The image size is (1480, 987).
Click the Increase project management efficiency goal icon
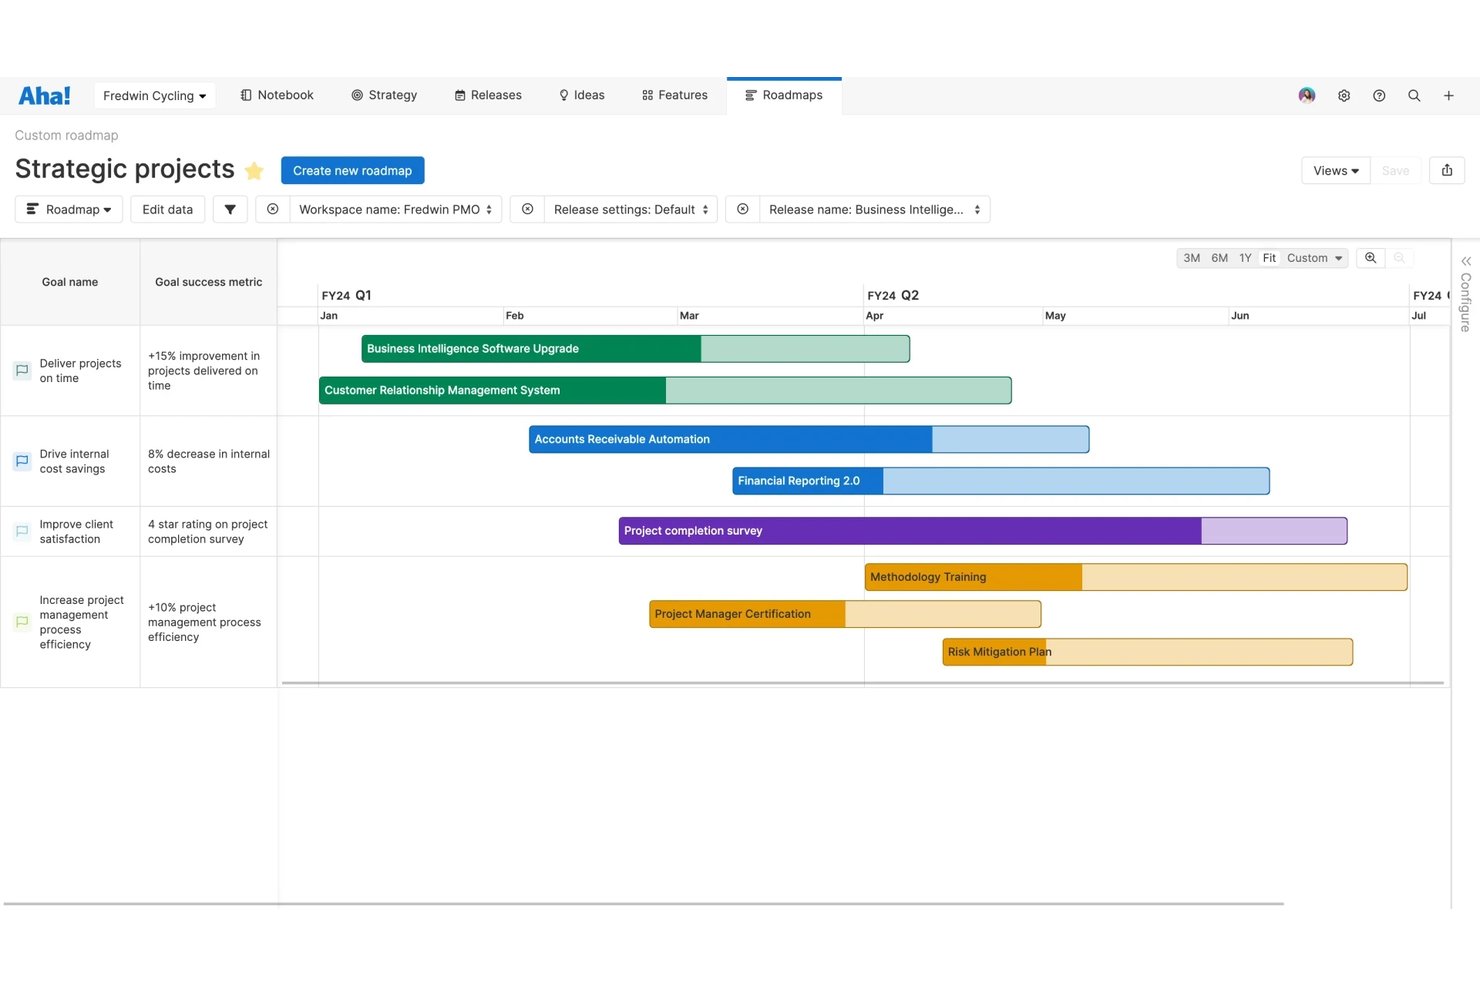point(22,622)
